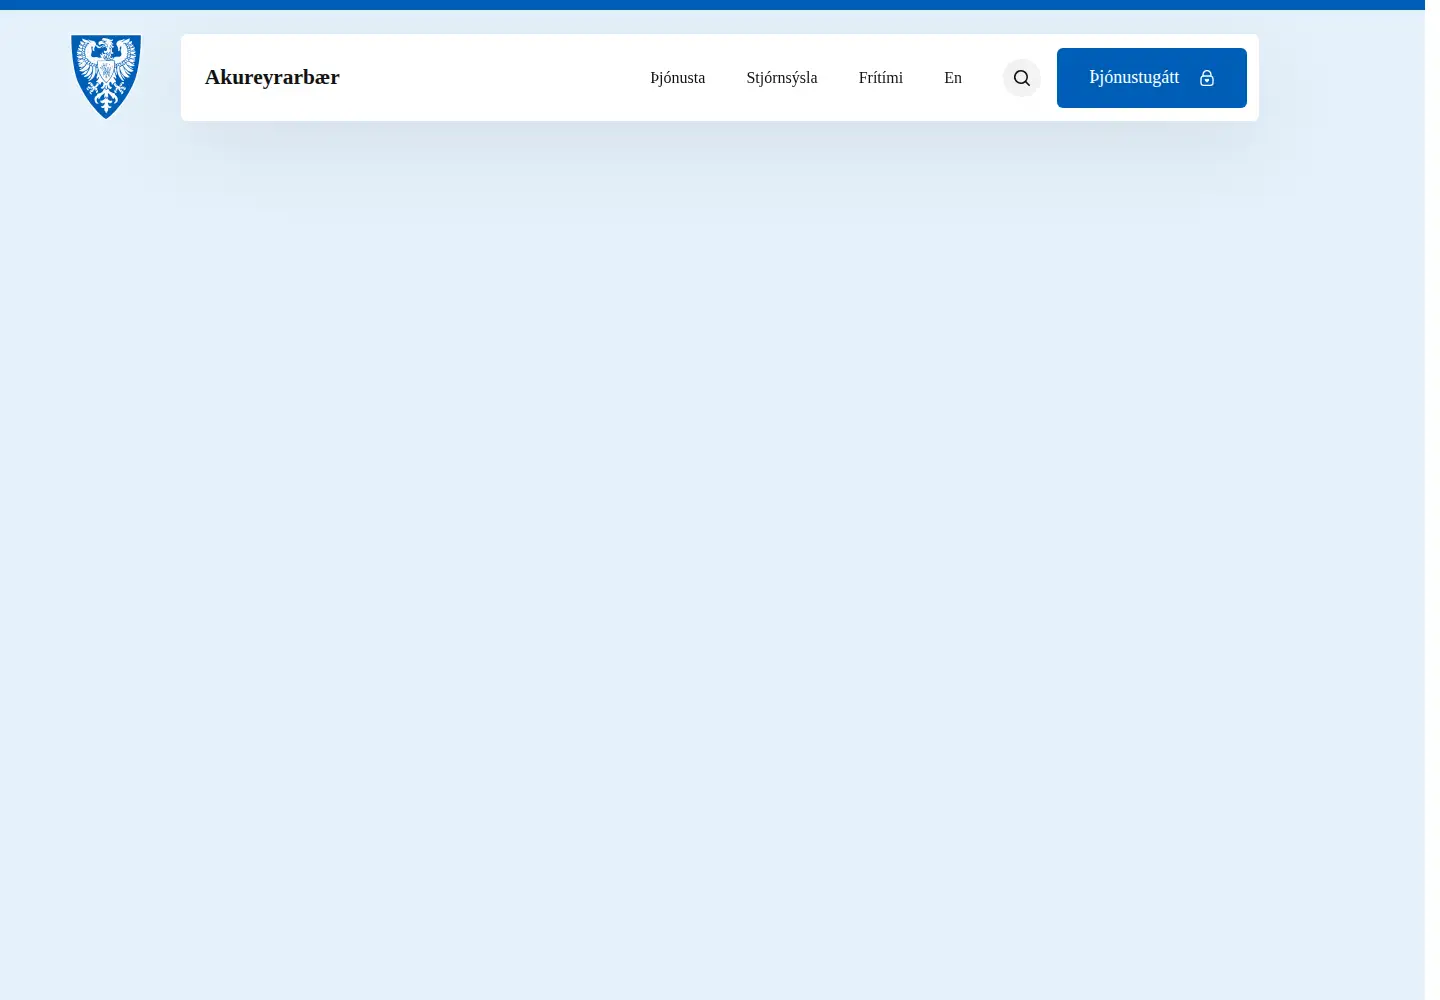Open the Stjórnsýsla menu
1440x1000 pixels.
pyautogui.click(x=782, y=78)
